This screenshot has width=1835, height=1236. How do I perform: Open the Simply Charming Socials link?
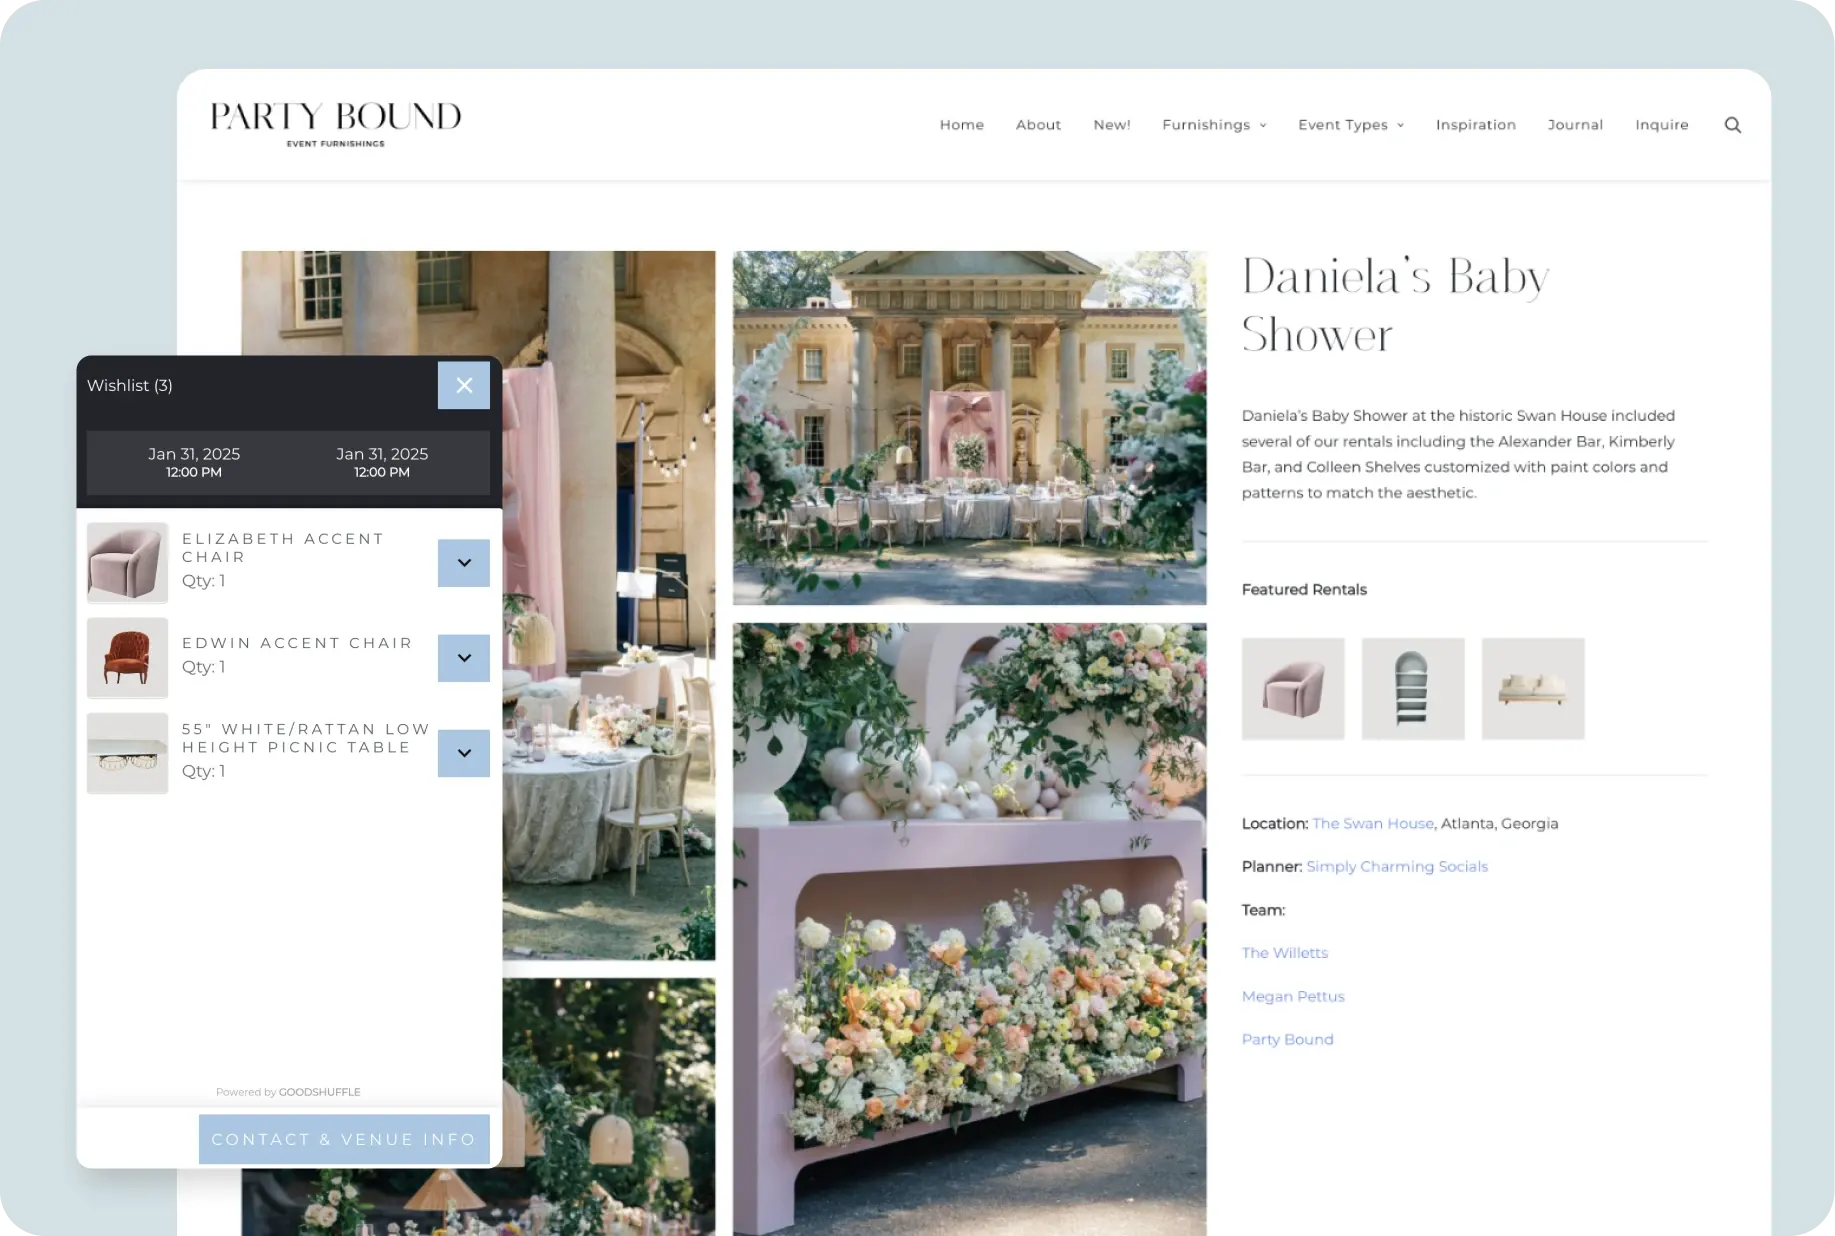pyautogui.click(x=1396, y=867)
